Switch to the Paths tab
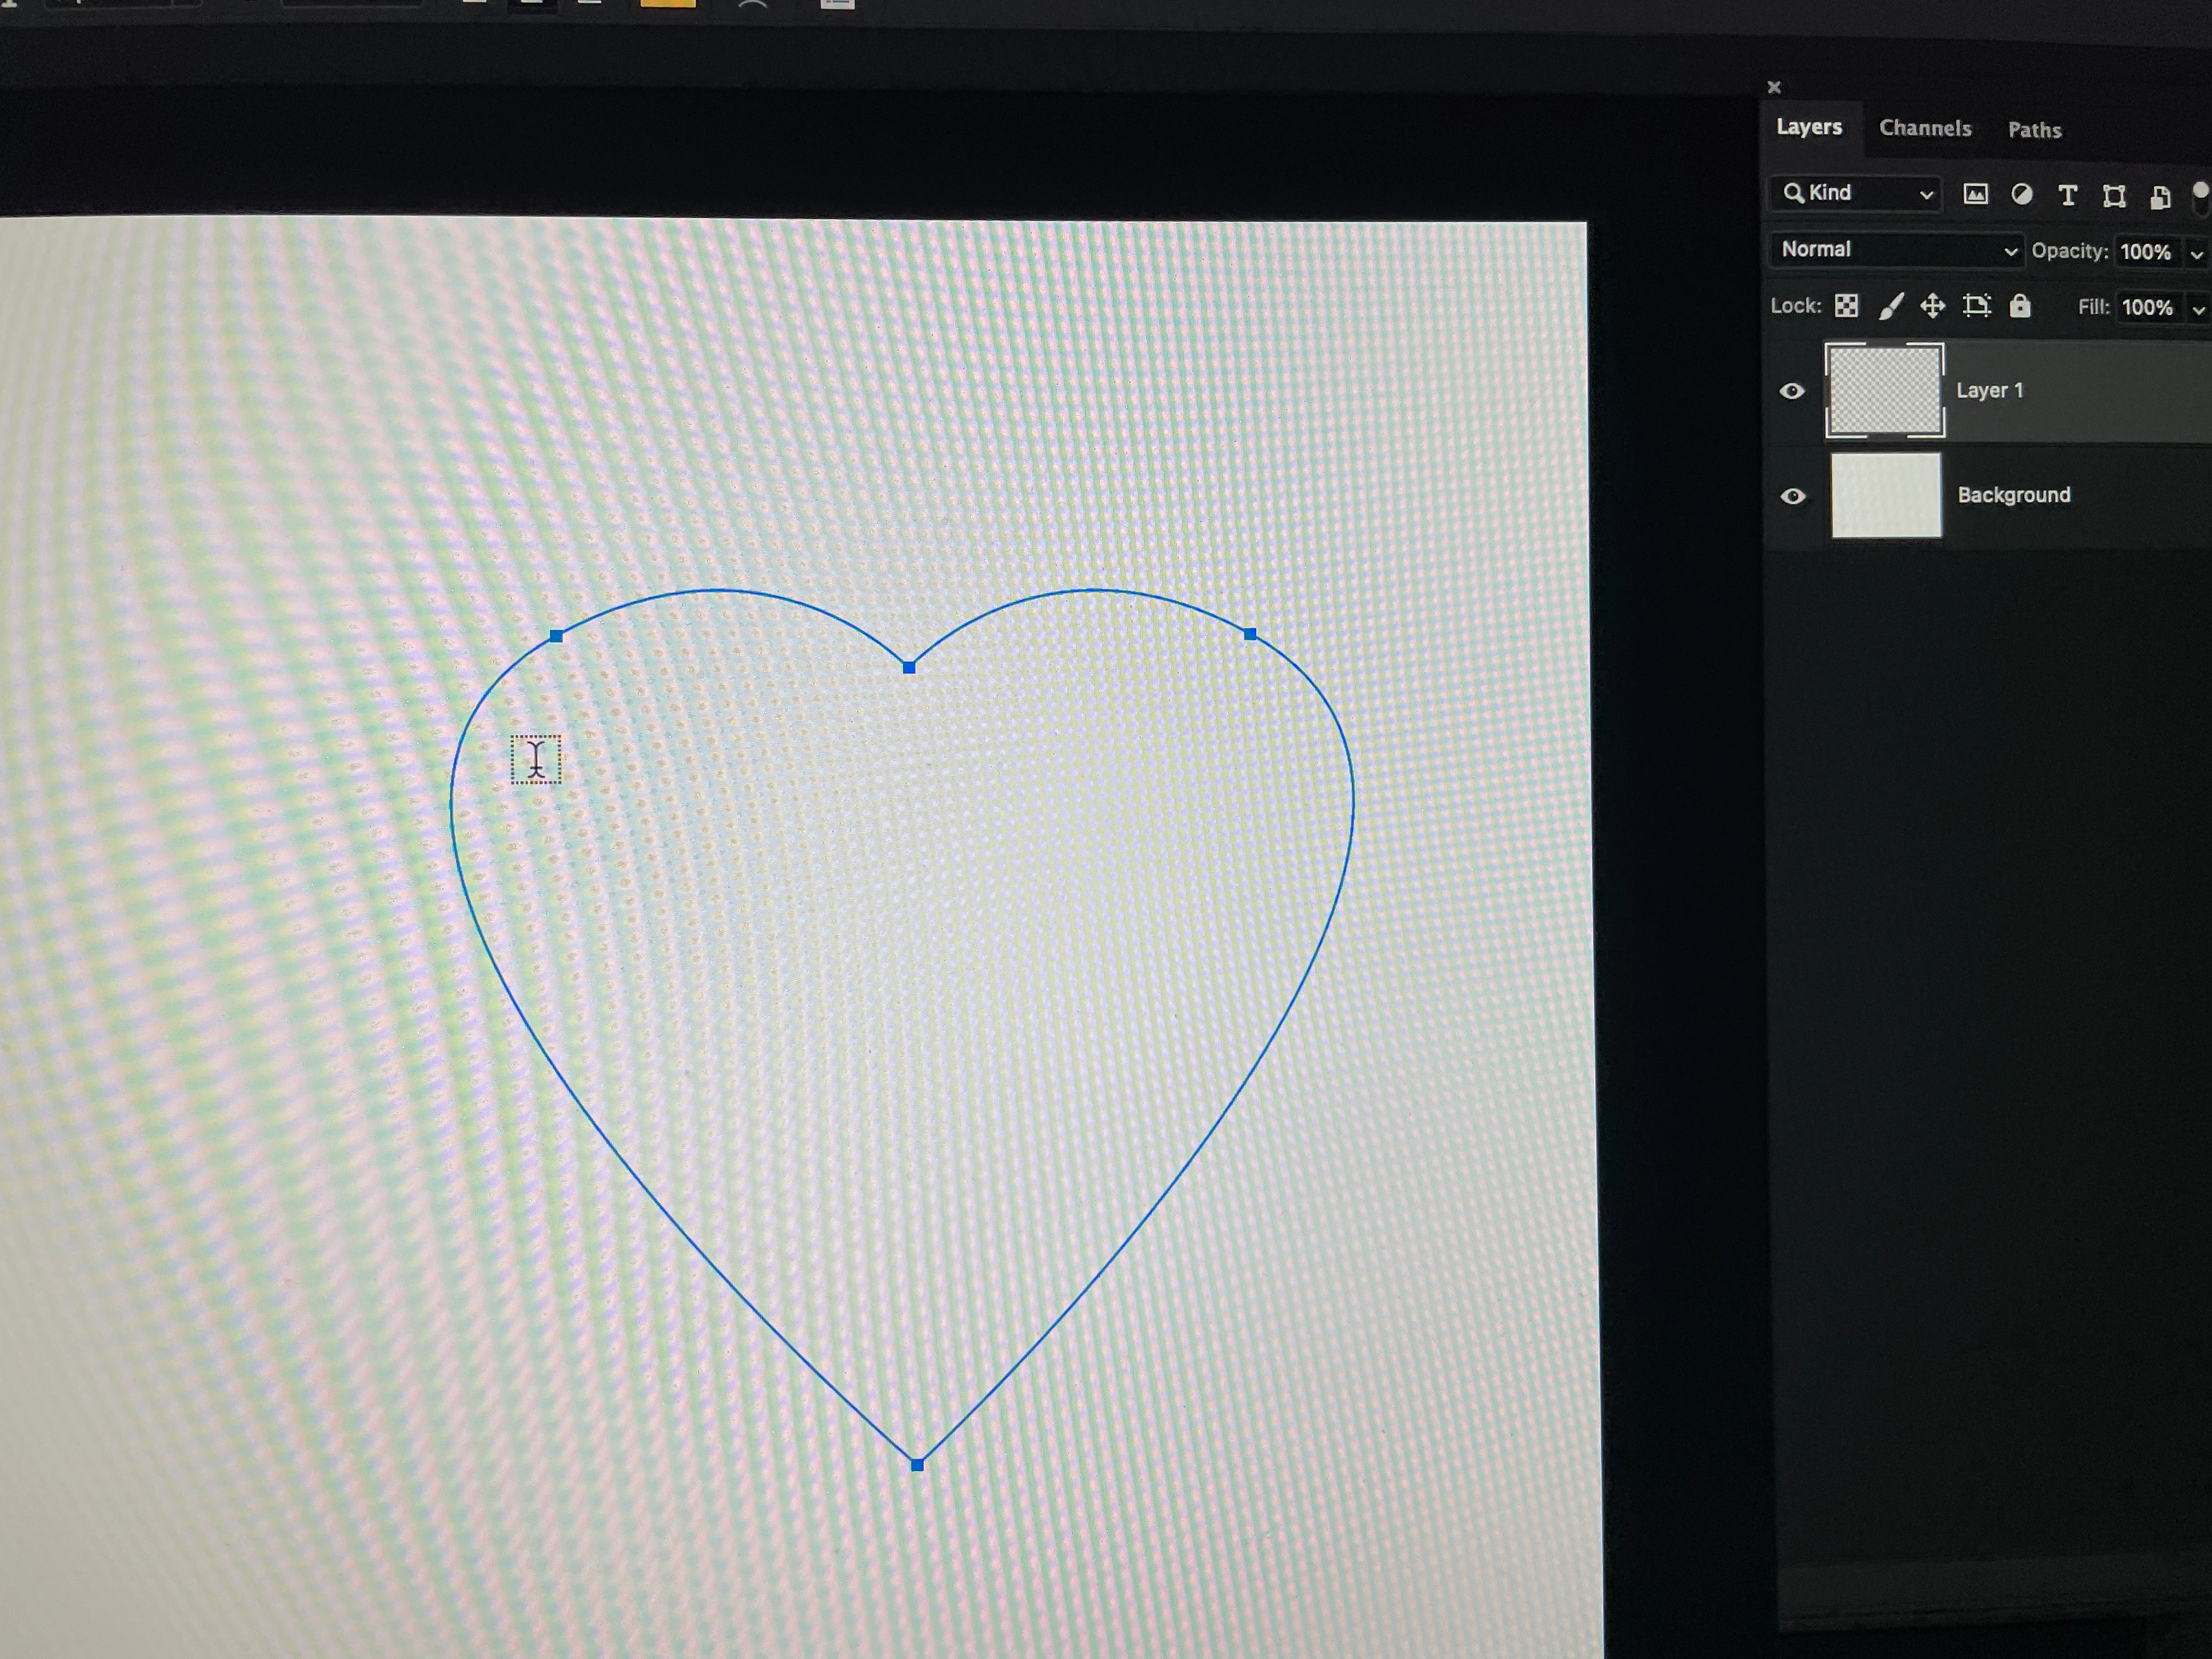The image size is (2212, 1659). point(2034,130)
